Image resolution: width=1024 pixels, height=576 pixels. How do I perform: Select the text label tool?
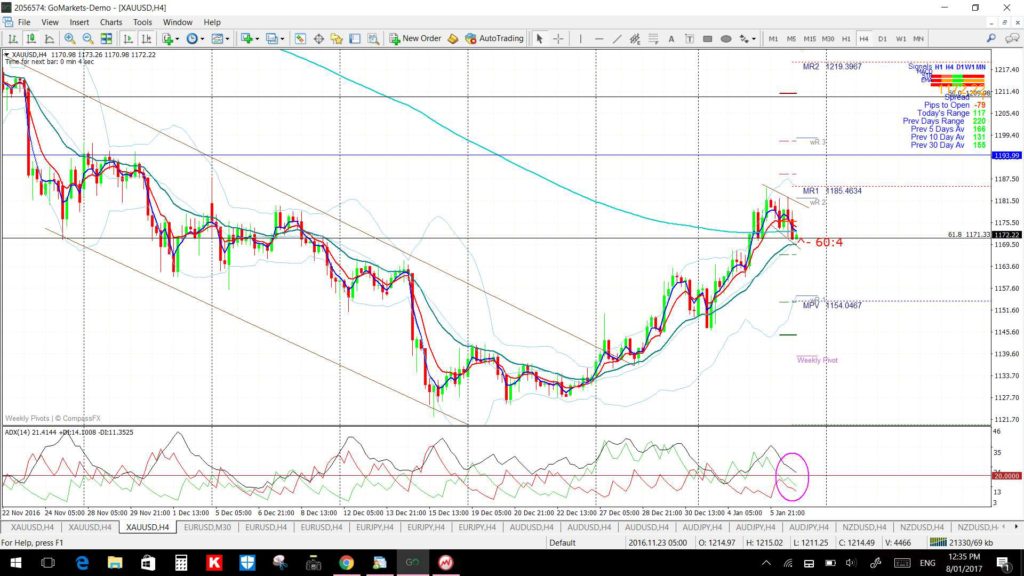tap(689, 39)
